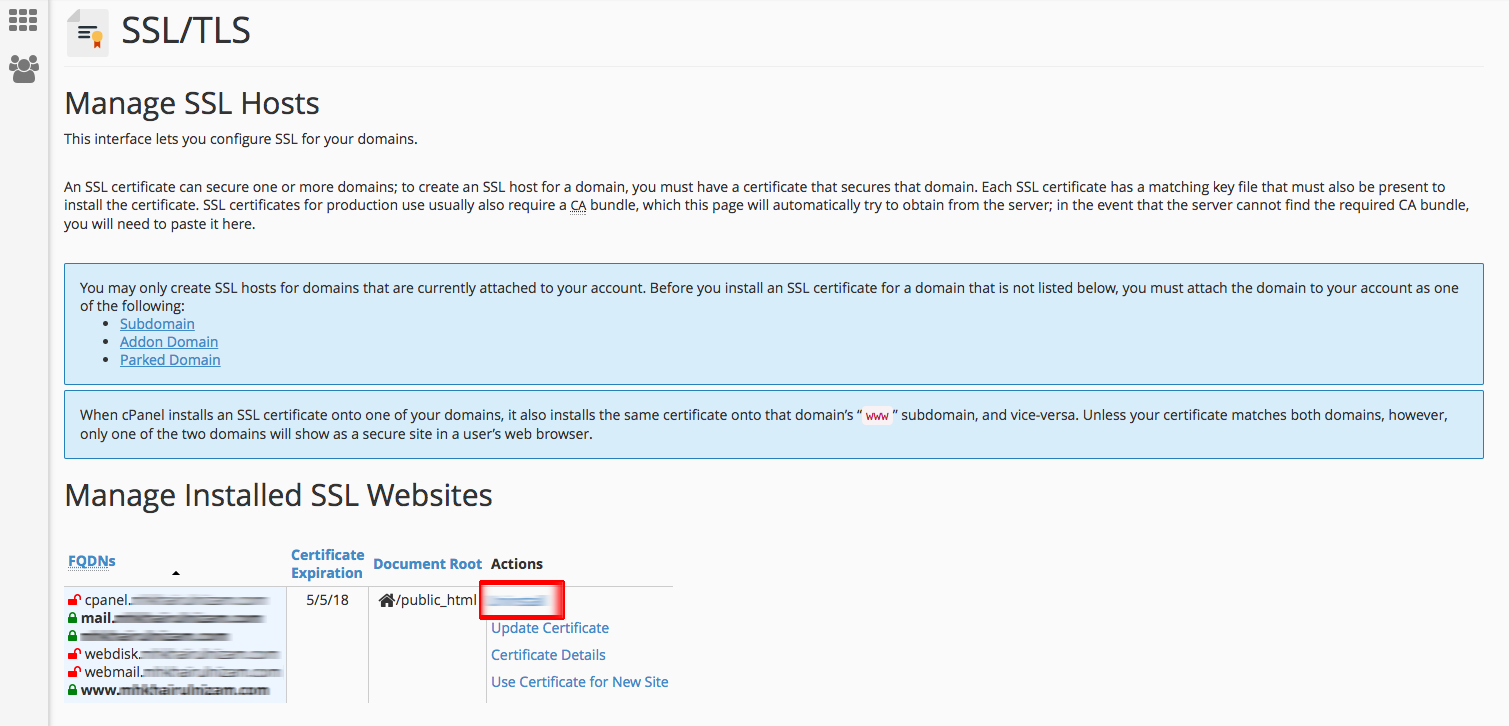
Task: Select Use Certificate for New Site
Action: pyautogui.click(x=579, y=682)
